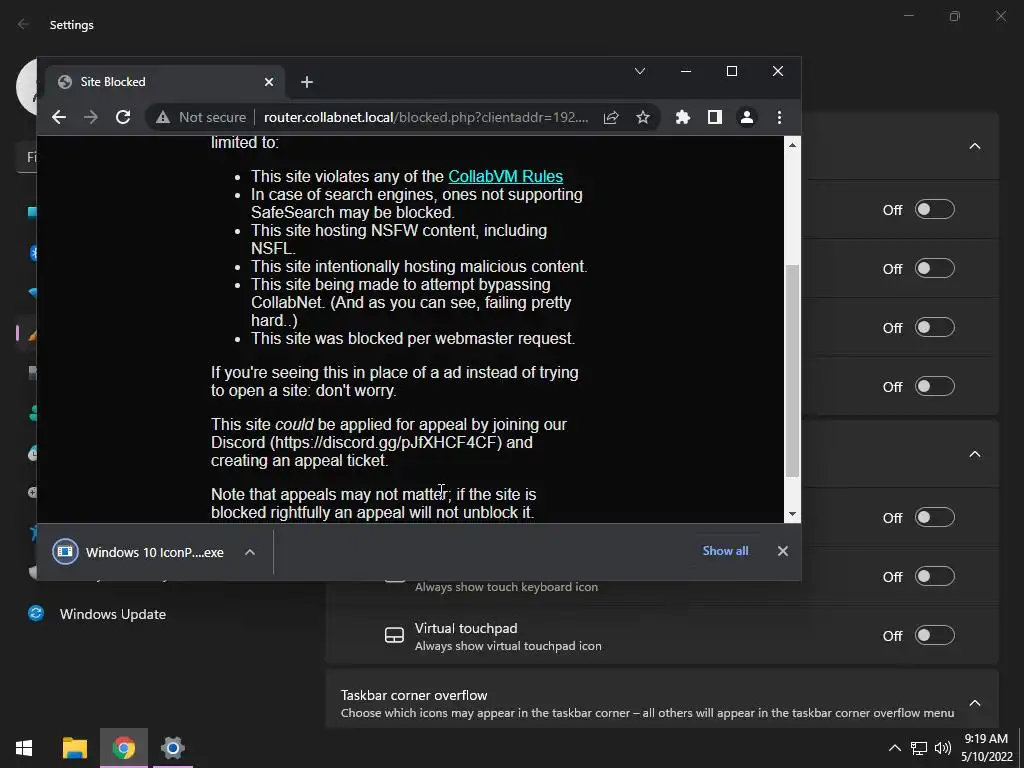The height and width of the screenshot is (768, 1024).
Task: Open the network tray icon
Action: pyautogui.click(x=919, y=748)
